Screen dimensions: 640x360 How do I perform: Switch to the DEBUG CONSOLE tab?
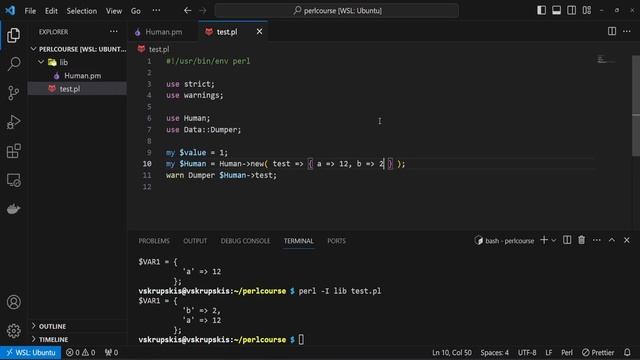point(245,241)
